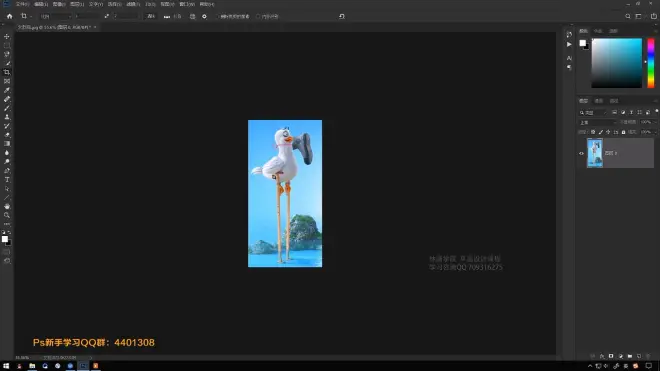Toggle shape layer filter icon
Image resolution: width=660 pixels, height=371 pixels.
pos(639,112)
